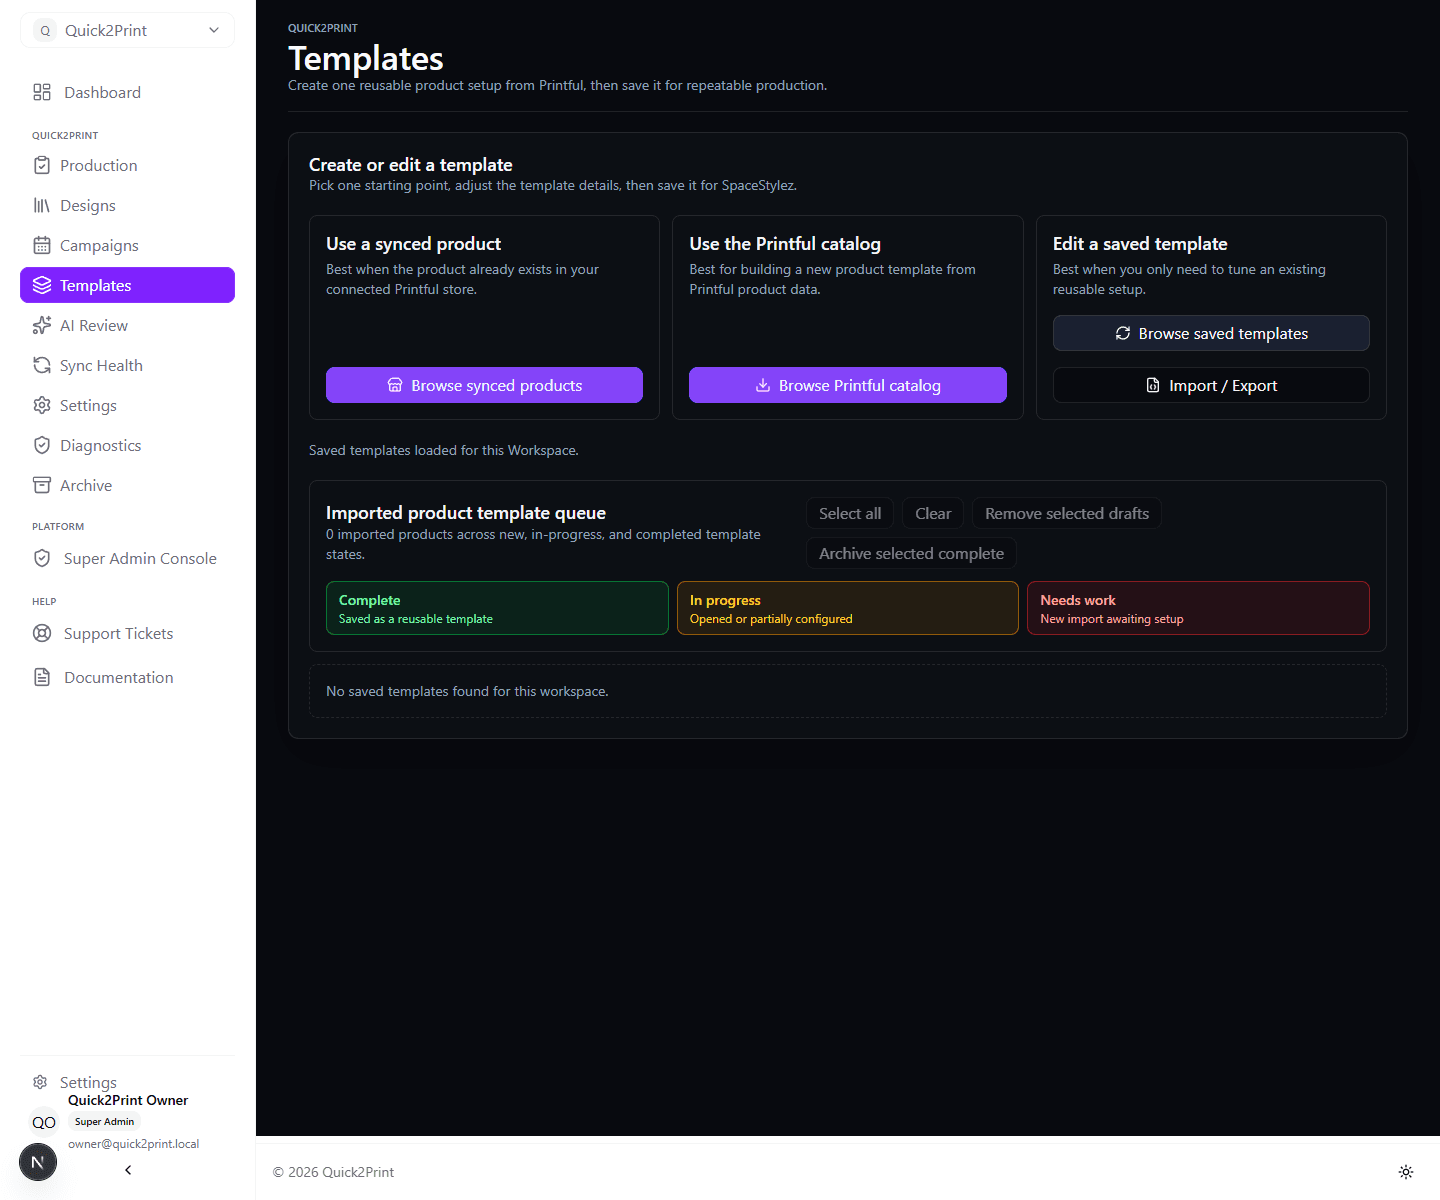
Task: Click the refresh icon on Browse saved templates
Action: (1123, 333)
